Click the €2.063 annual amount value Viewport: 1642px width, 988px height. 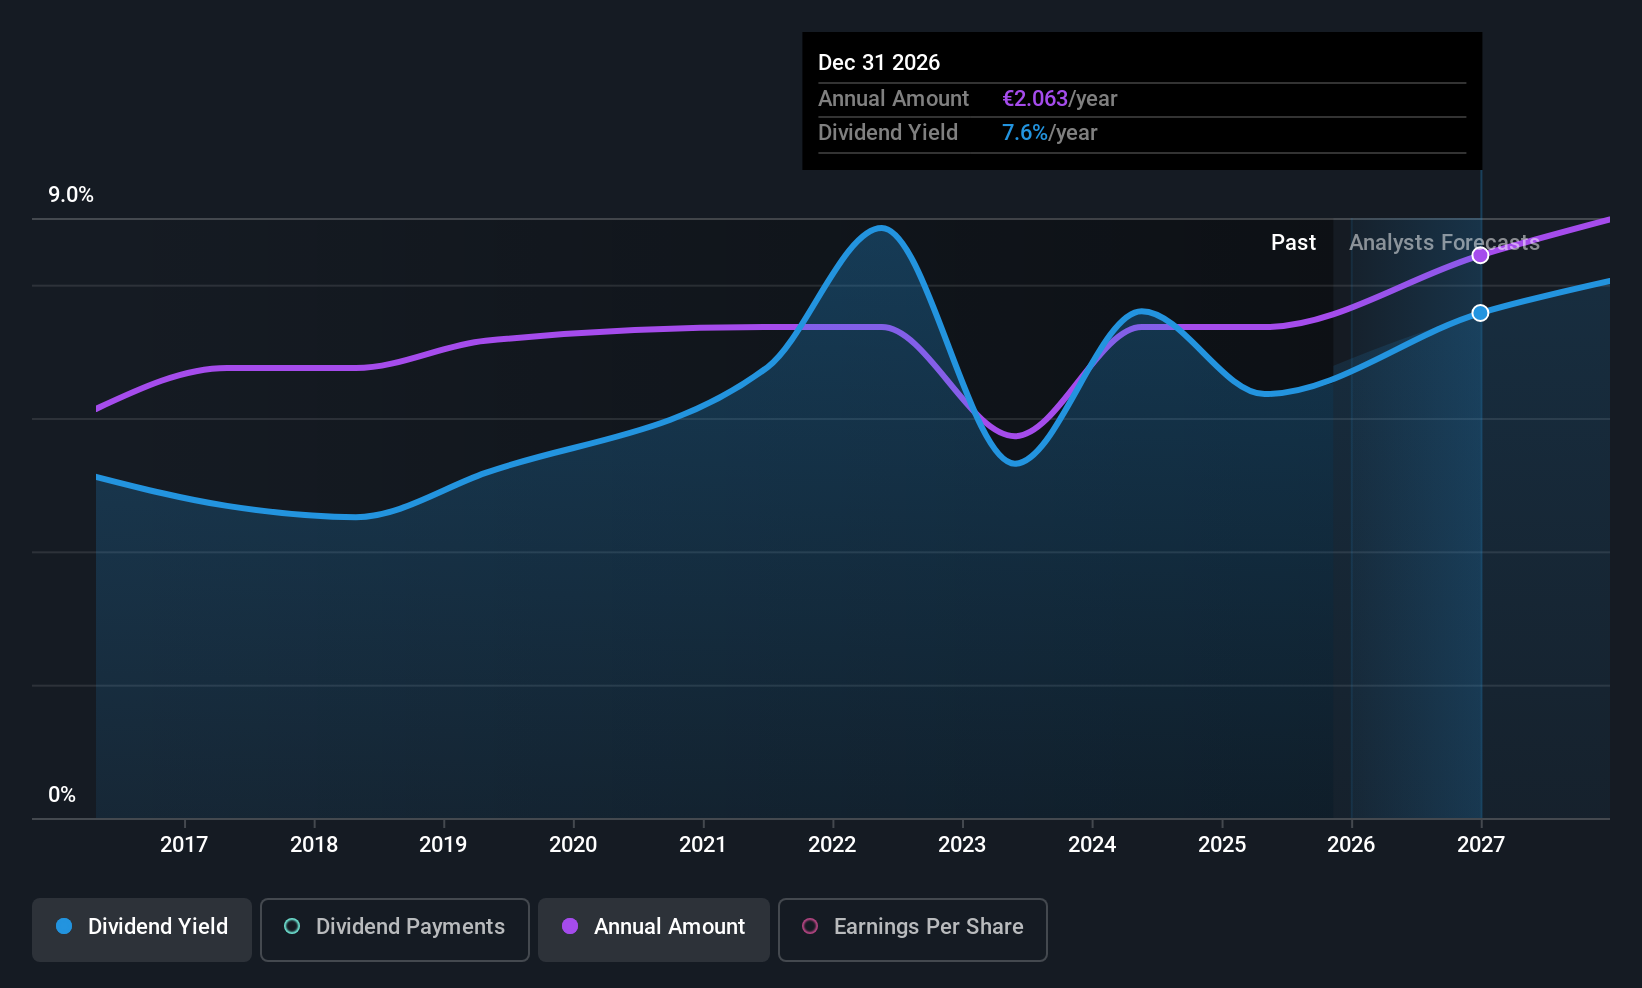click(1035, 99)
